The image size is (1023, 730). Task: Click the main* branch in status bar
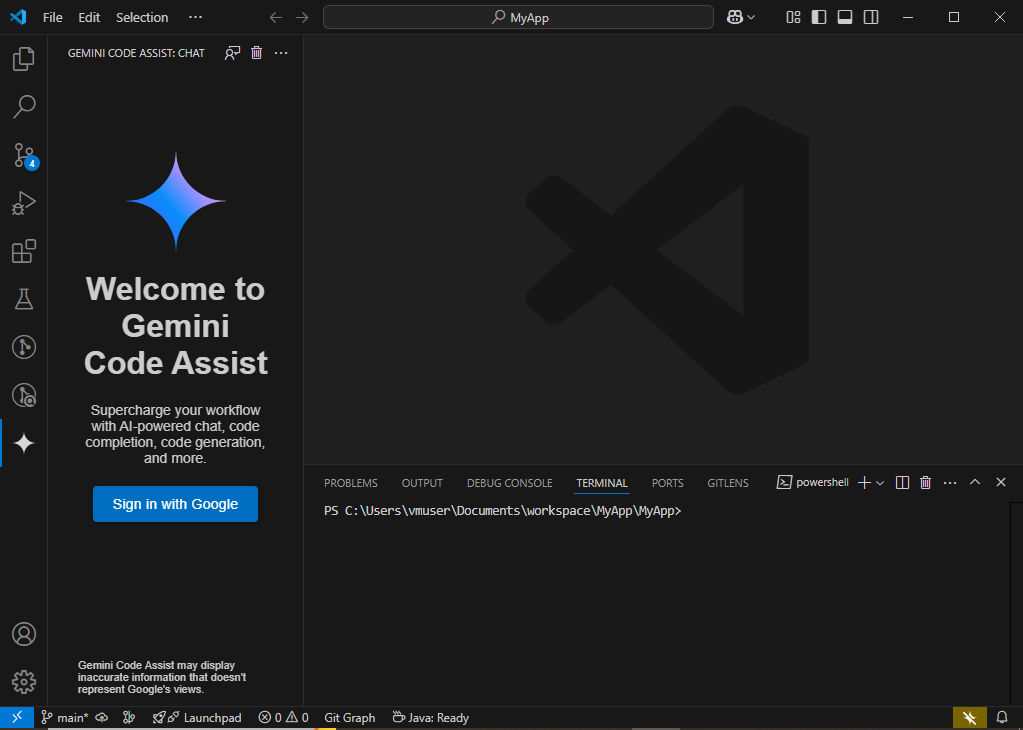pos(65,718)
